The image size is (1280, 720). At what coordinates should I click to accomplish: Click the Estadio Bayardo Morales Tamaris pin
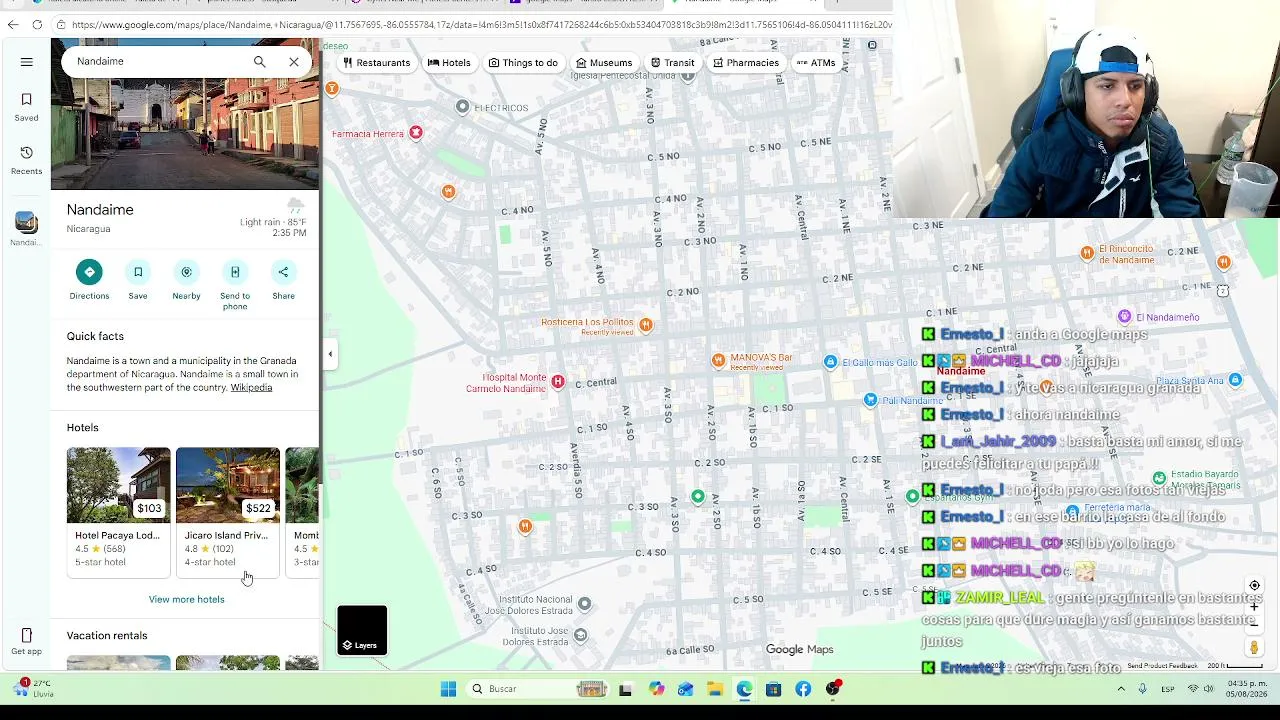point(1159,478)
